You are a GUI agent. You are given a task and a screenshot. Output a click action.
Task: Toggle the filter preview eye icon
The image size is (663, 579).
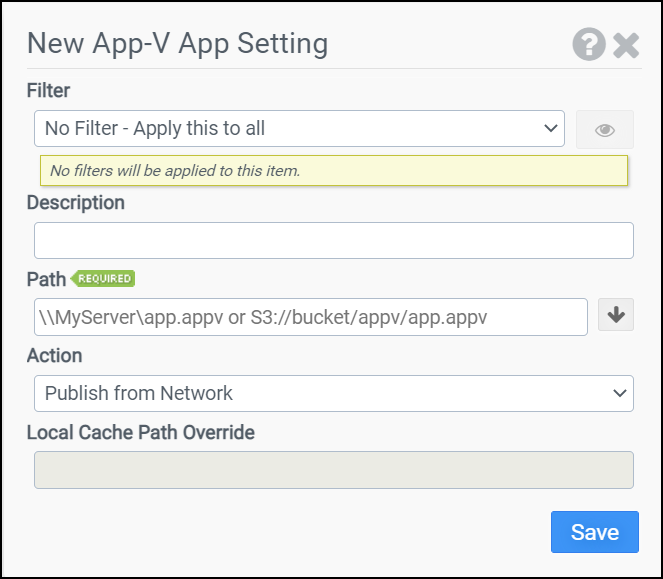click(604, 130)
